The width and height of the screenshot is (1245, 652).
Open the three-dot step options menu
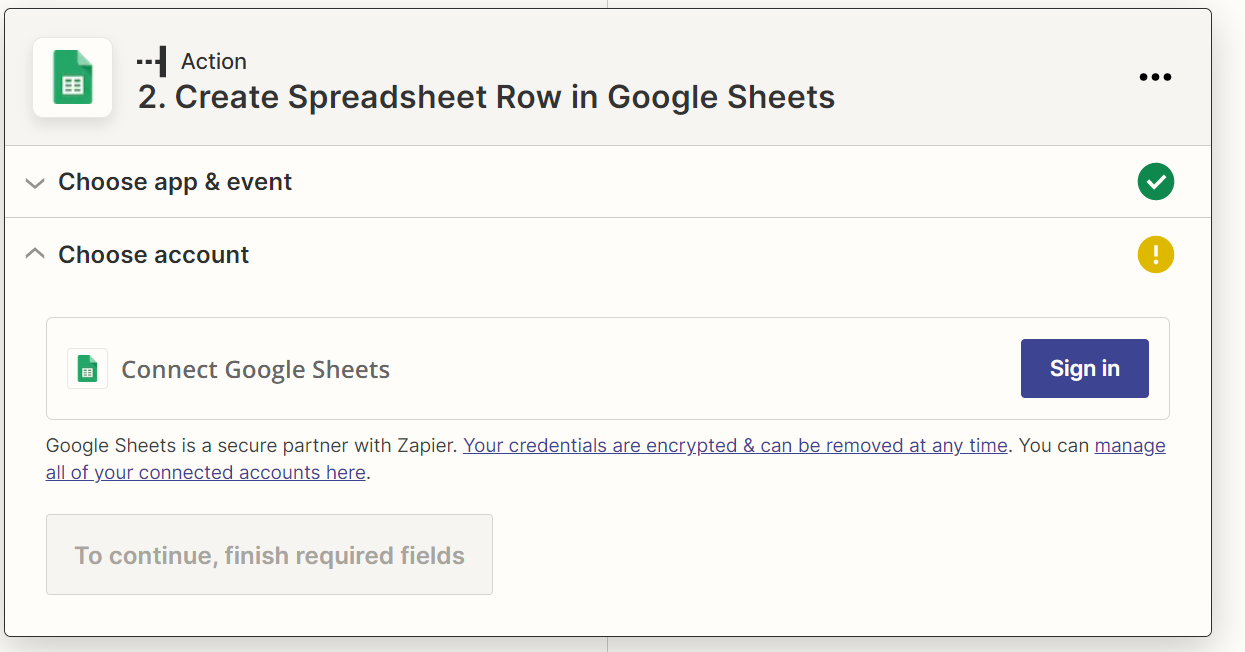(x=1155, y=77)
